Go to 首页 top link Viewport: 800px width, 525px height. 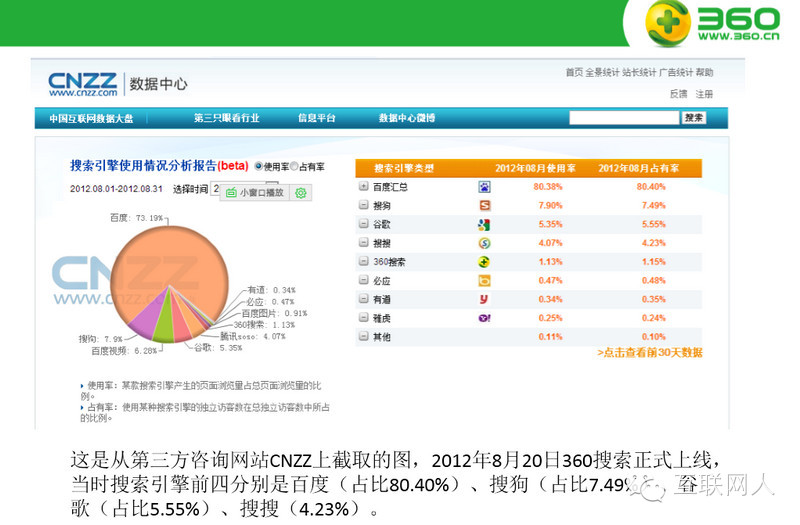(573, 72)
